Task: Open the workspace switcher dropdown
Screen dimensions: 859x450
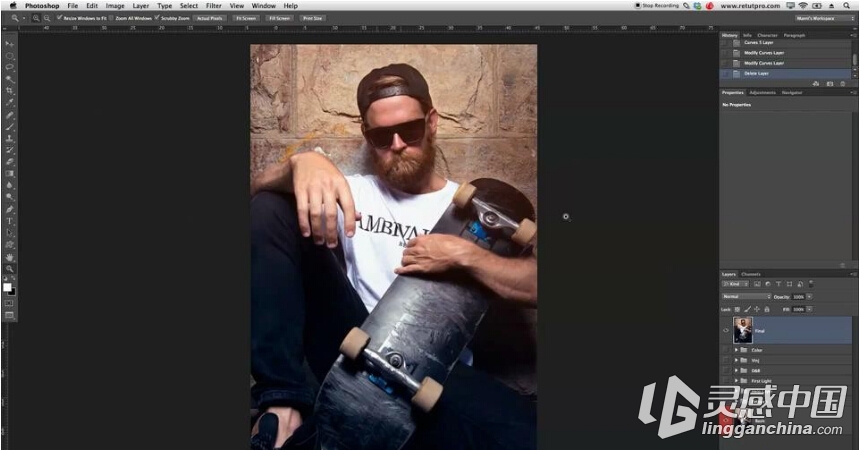Action: (x=824, y=18)
